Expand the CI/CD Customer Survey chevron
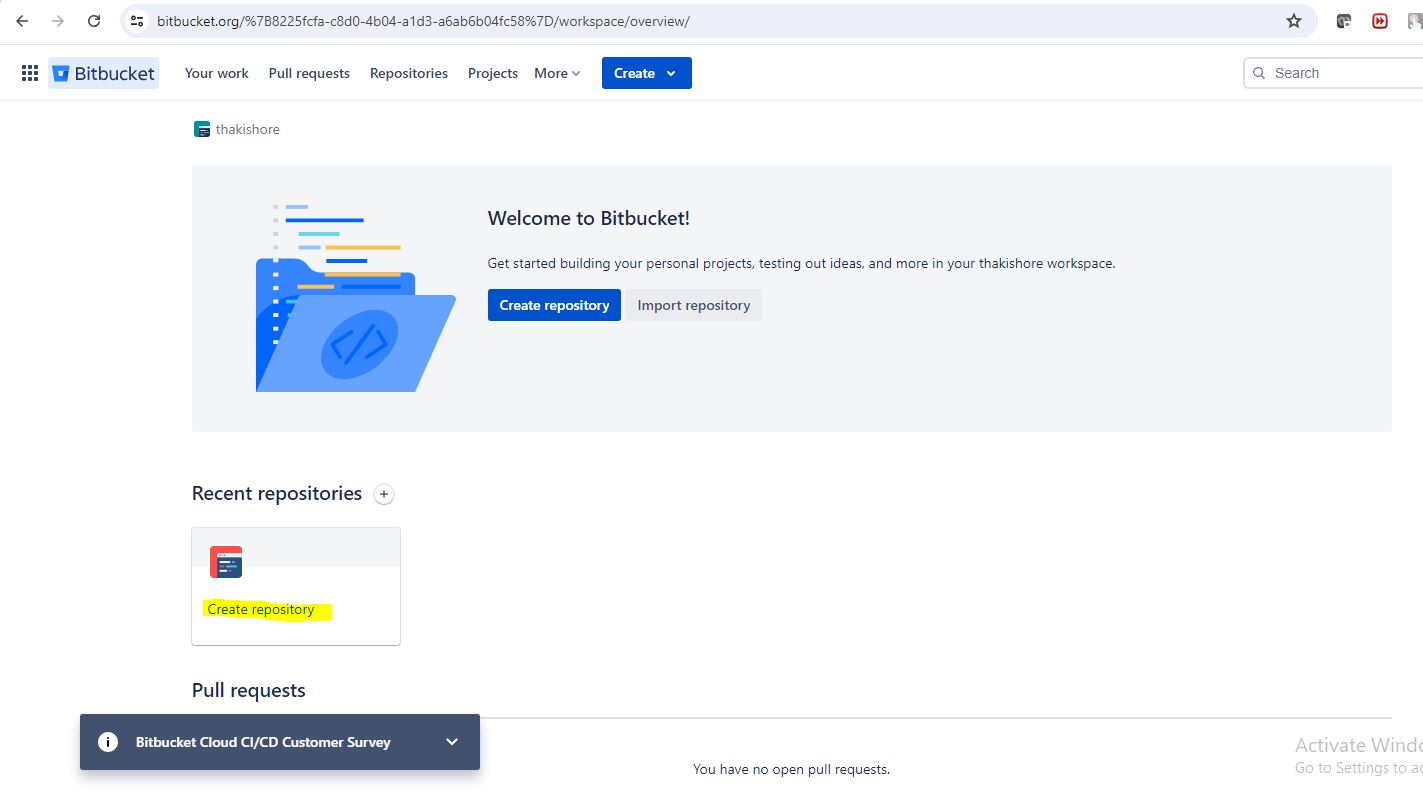Viewport: 1423px width, 796px height. (x=452, y=742)
